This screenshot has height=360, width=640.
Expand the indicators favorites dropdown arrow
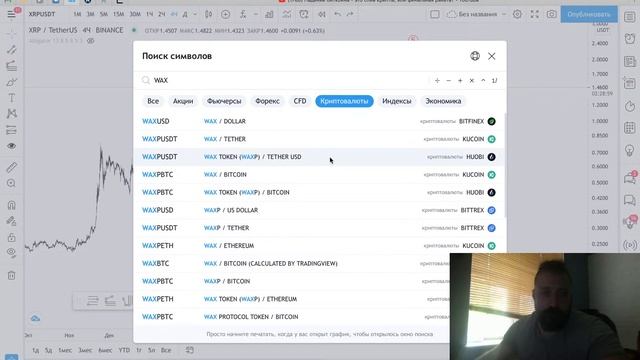(256, 14)
